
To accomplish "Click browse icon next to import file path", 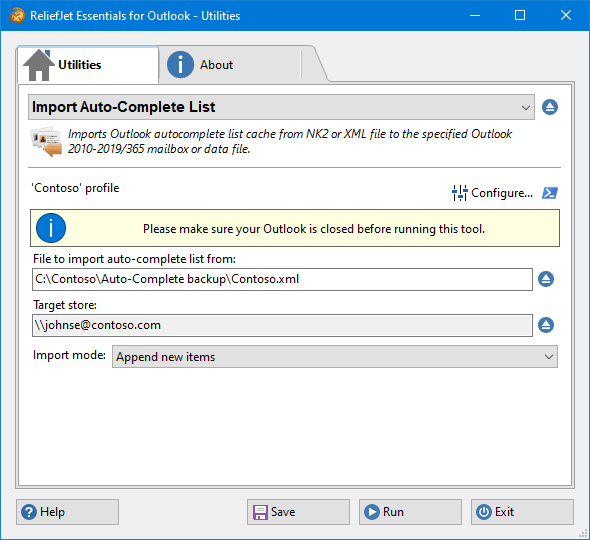I will click(x=546, y=279).
